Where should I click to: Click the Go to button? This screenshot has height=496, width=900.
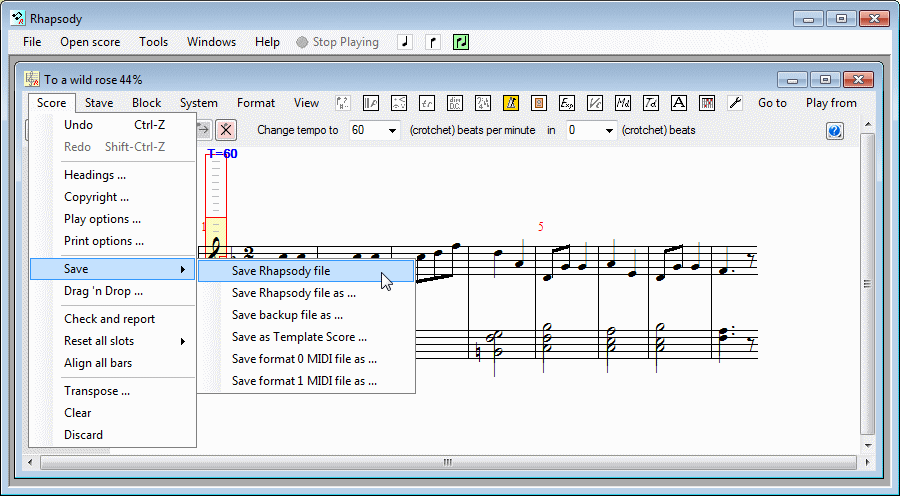click(771, 103)
